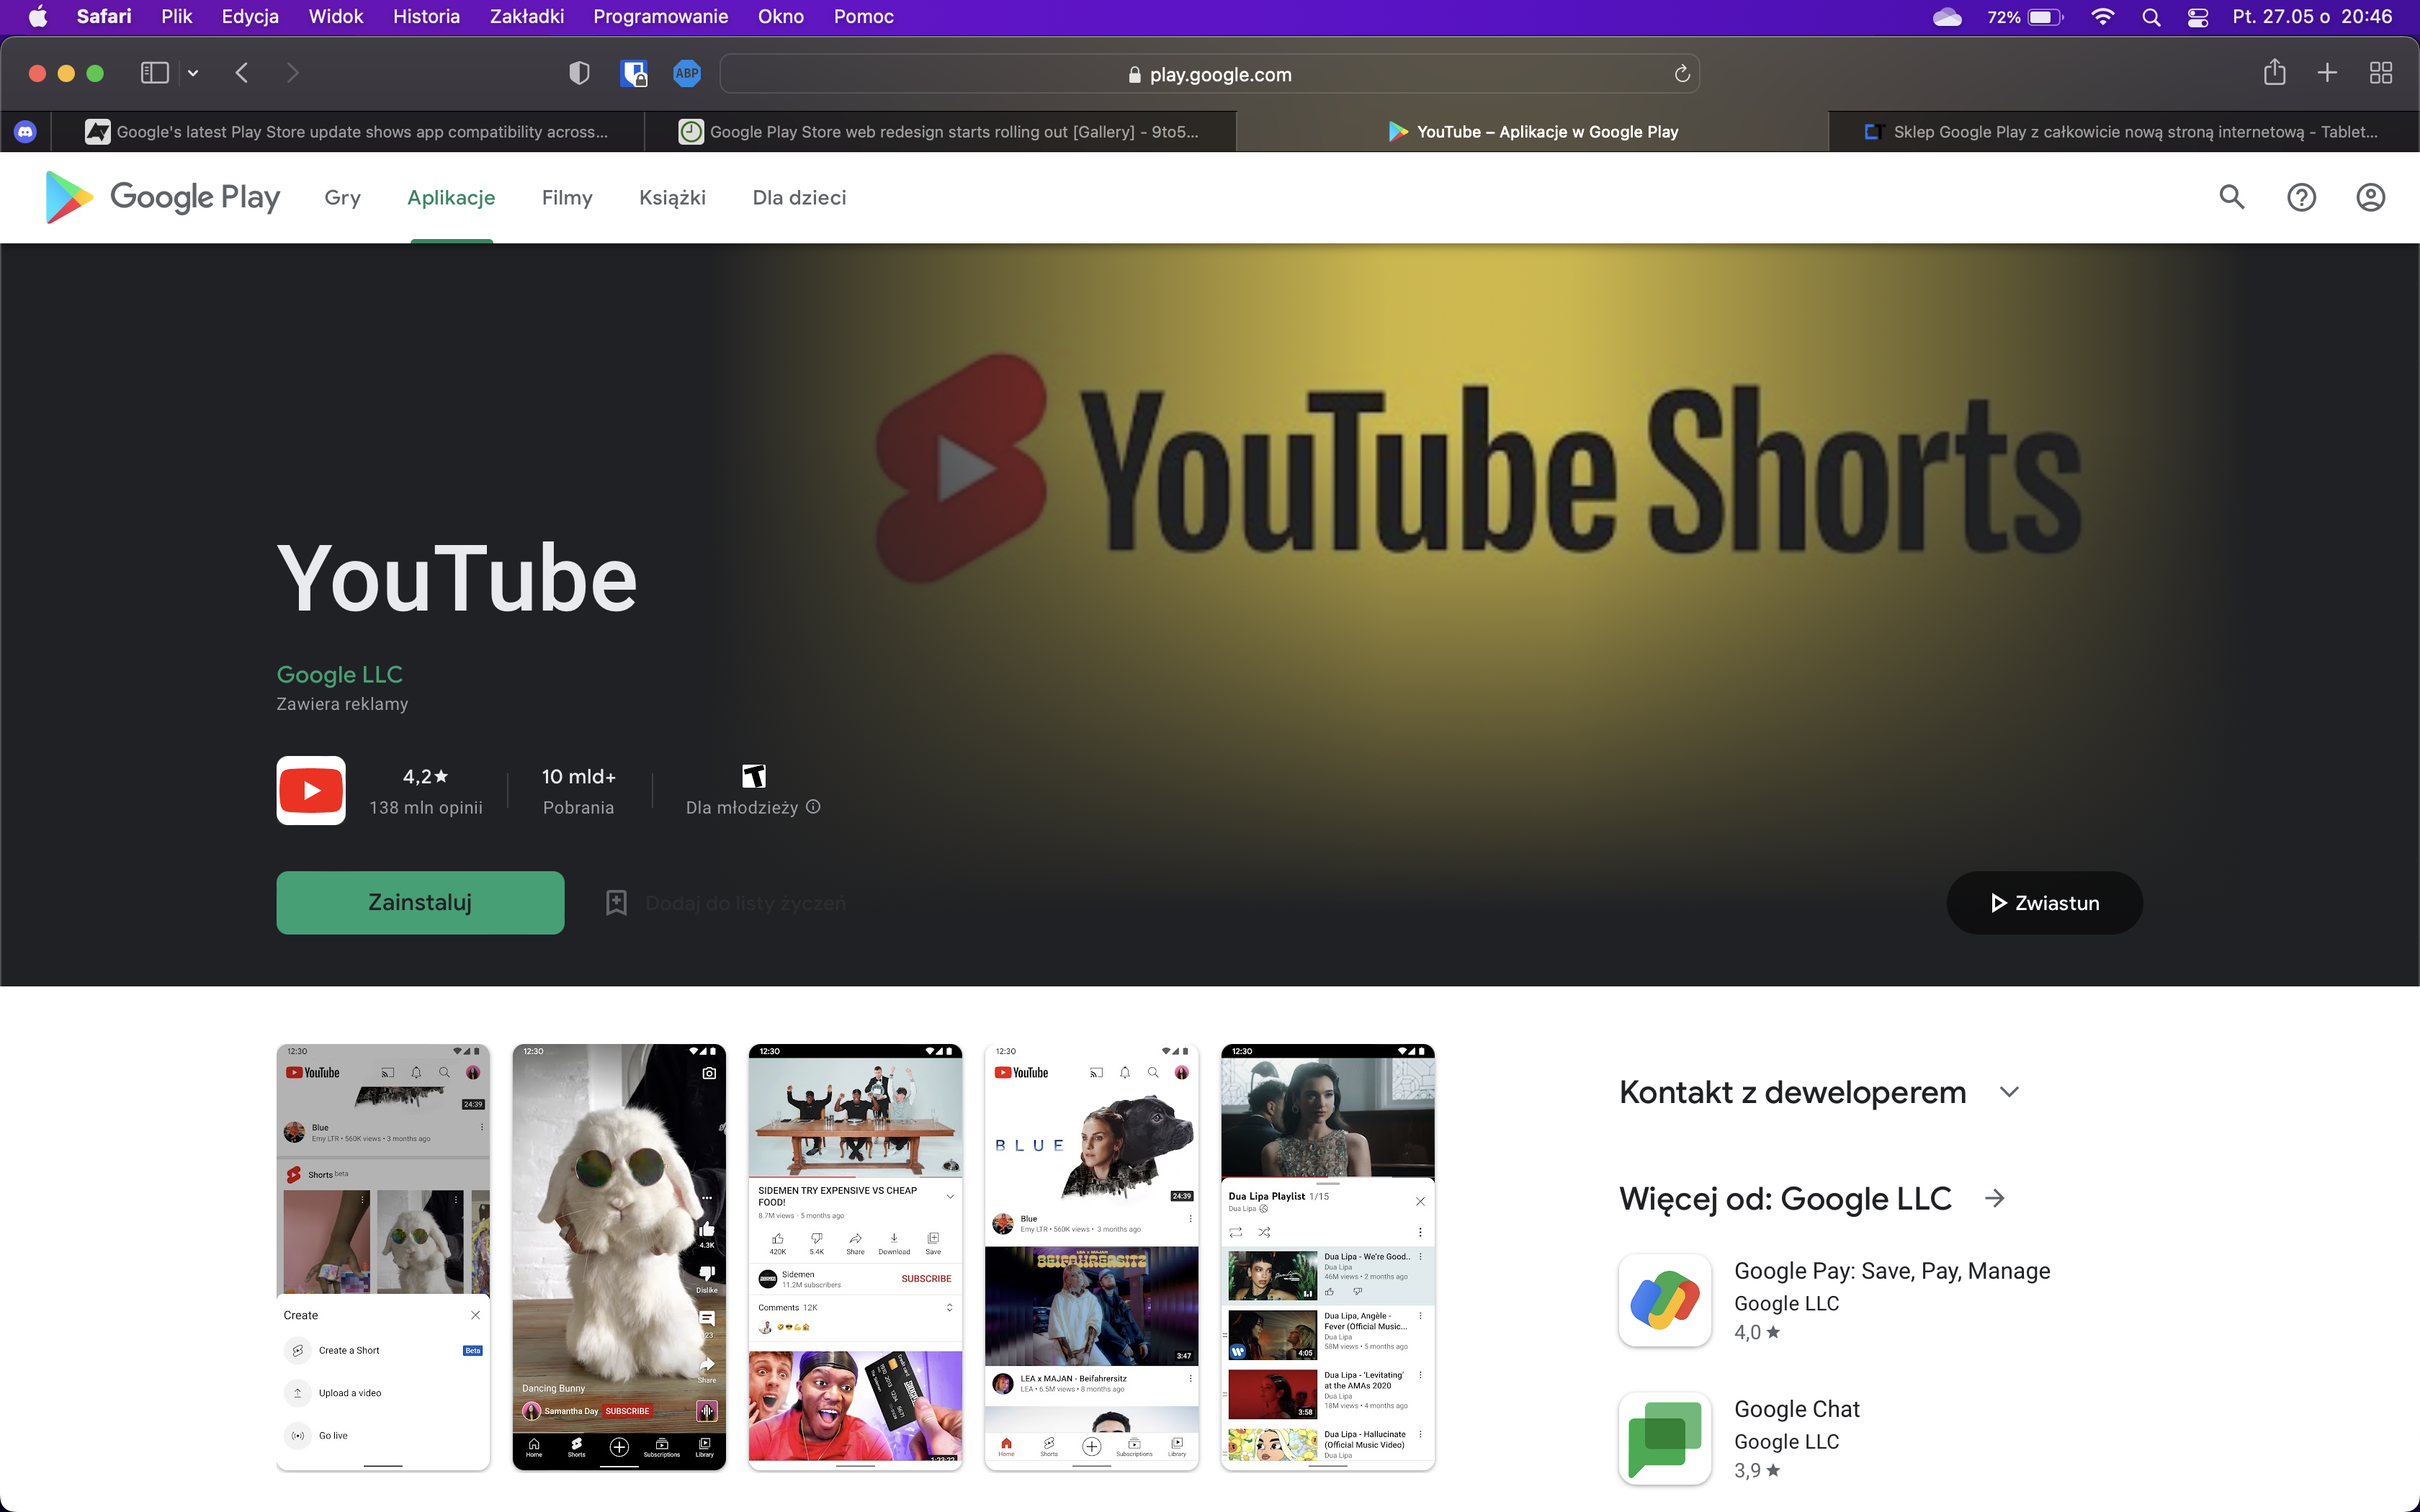Open Więcej od Google LLC arrow
Viewport: 2420px width, 1512px height.
click(1995, 1198)
